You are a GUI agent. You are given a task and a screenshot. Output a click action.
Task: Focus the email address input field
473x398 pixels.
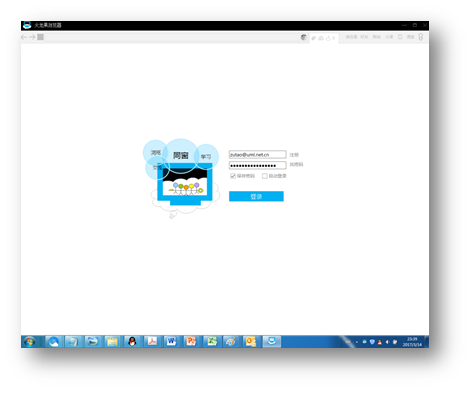tap(257, 155)
